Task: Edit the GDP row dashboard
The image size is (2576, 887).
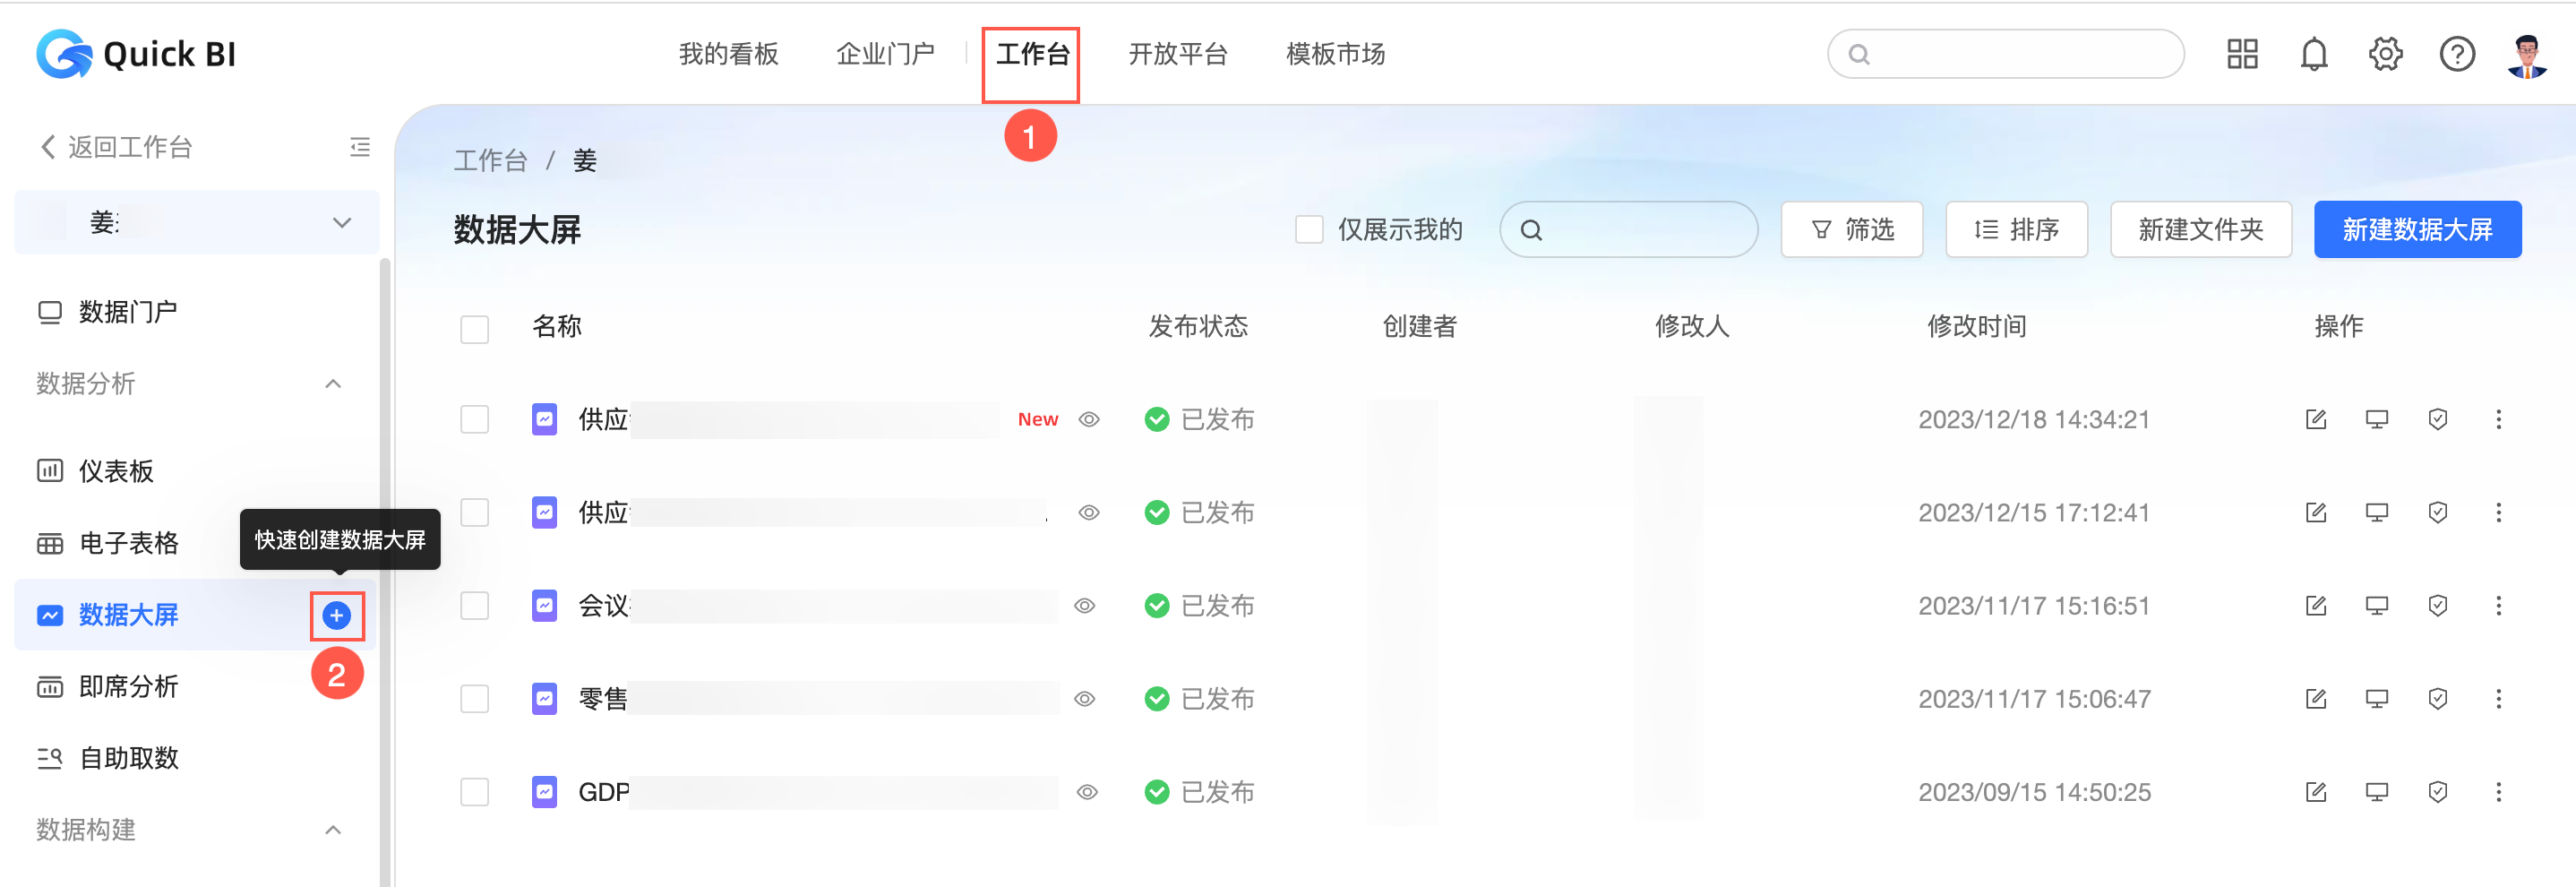Action: click(2316, 792)
